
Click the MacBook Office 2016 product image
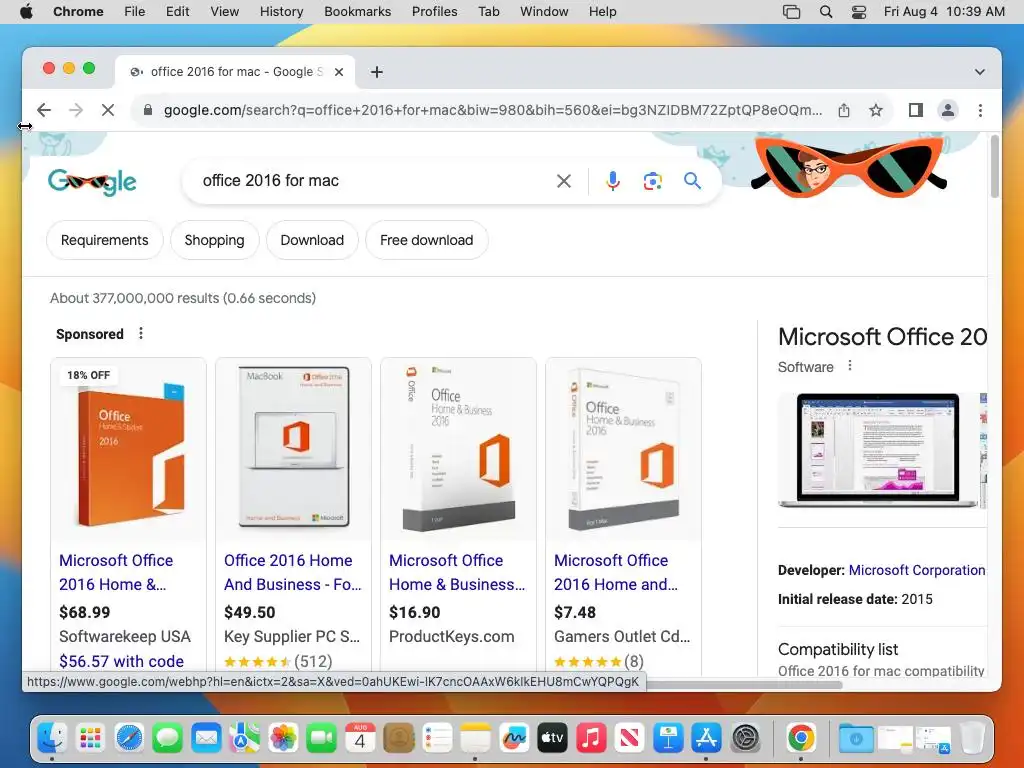(x=293, y=449)
